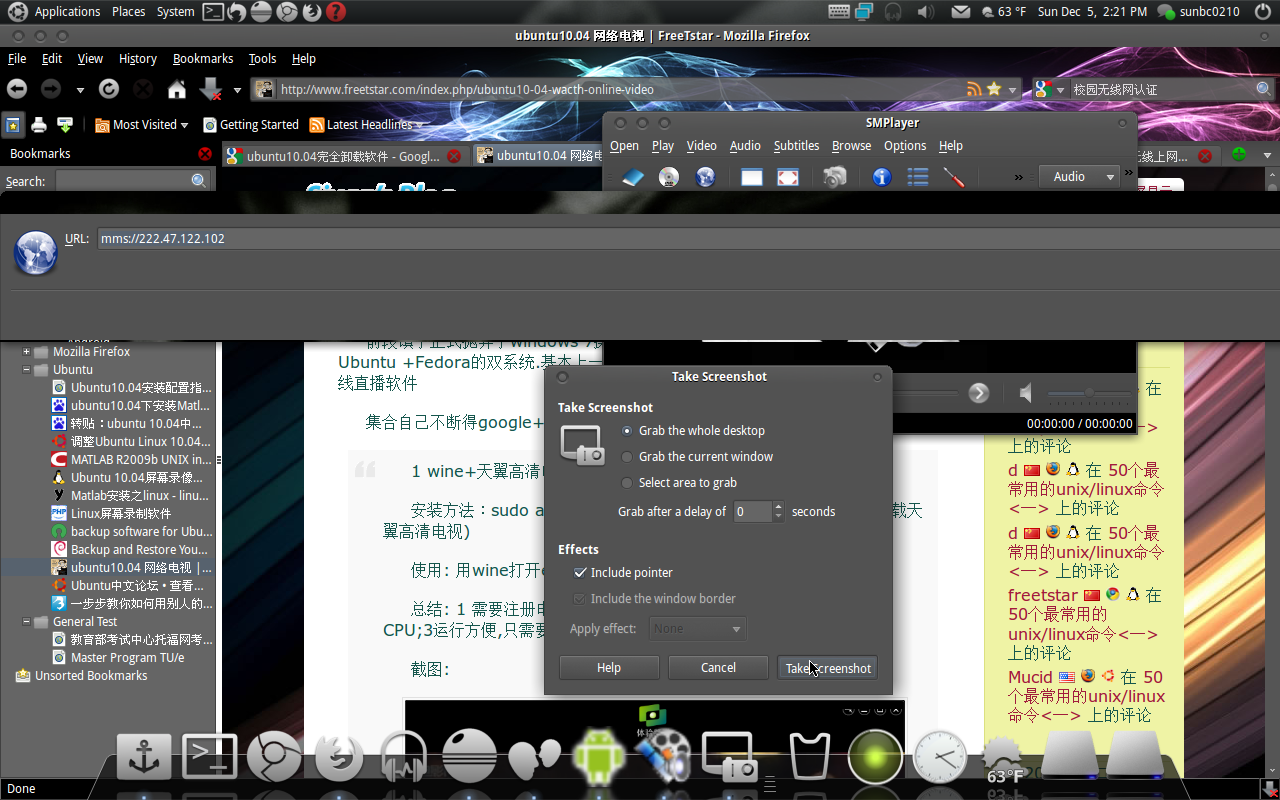Open the mail indicator in the top panel
This screenshot has height=800, width=1280.
[x=960, y=12]
